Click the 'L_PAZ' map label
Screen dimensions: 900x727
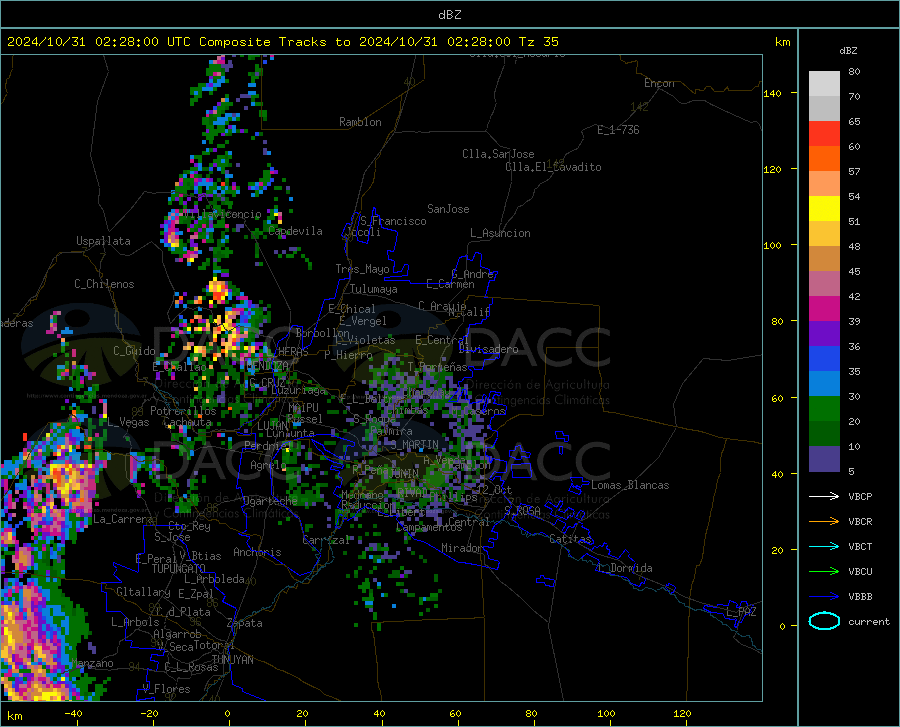741,612
